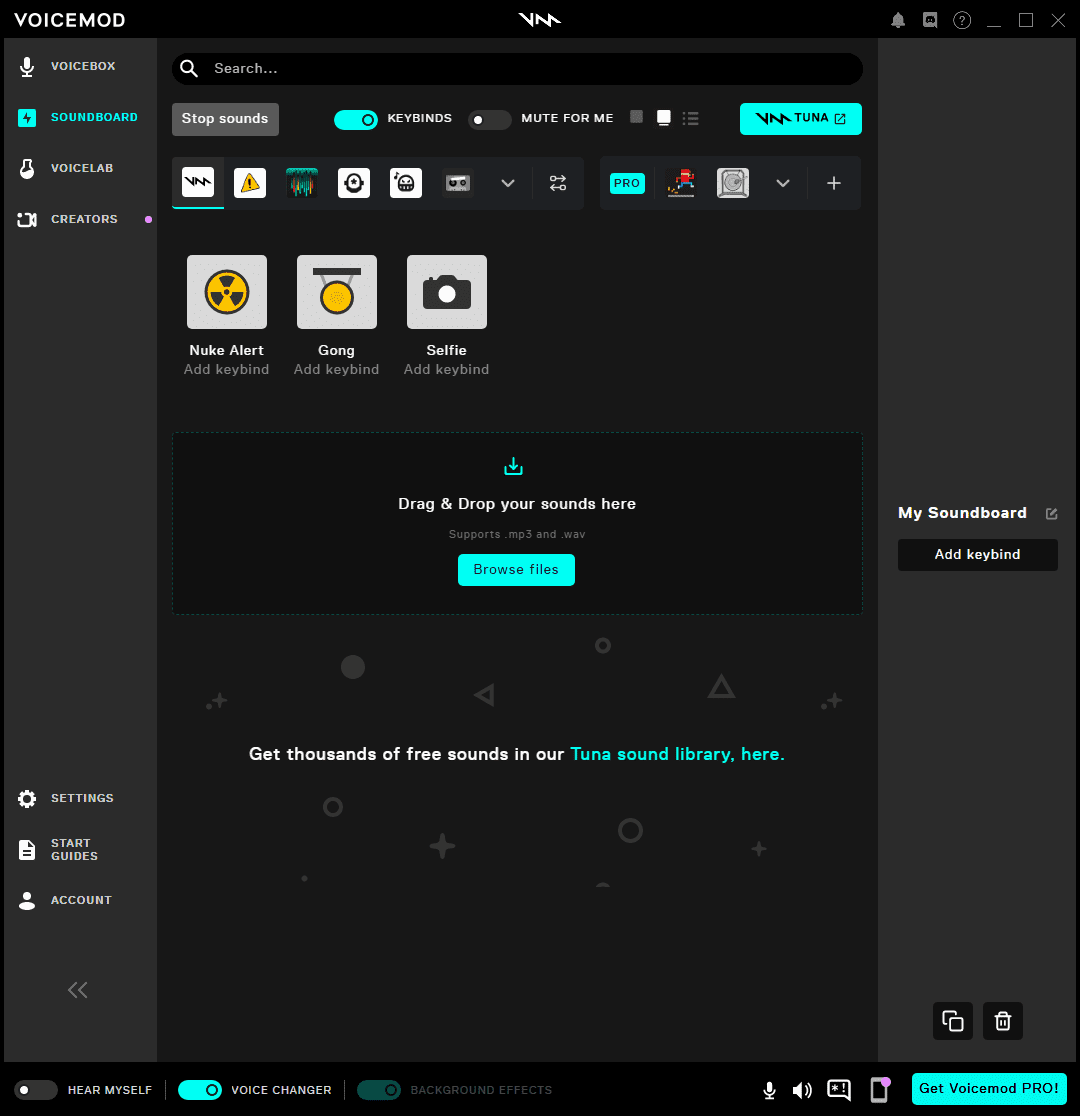The width and height of the screenshot is (1080, 1116).
Task: Add keybind under Selfie
Action: point(446,369)
